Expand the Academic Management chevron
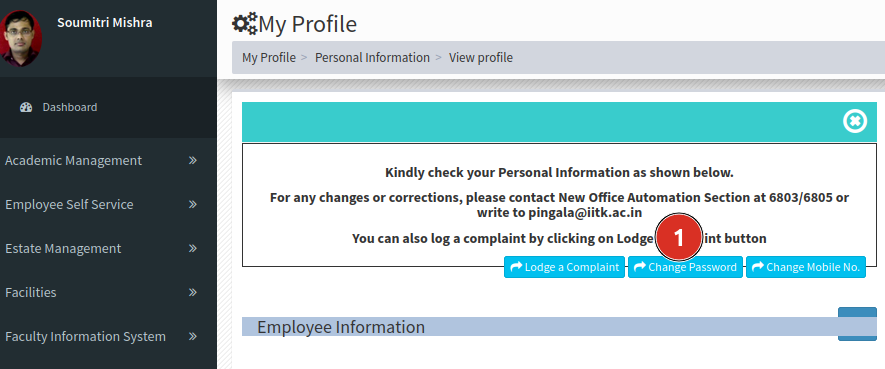Screen dimensions: 885x369 click(192, 160)
